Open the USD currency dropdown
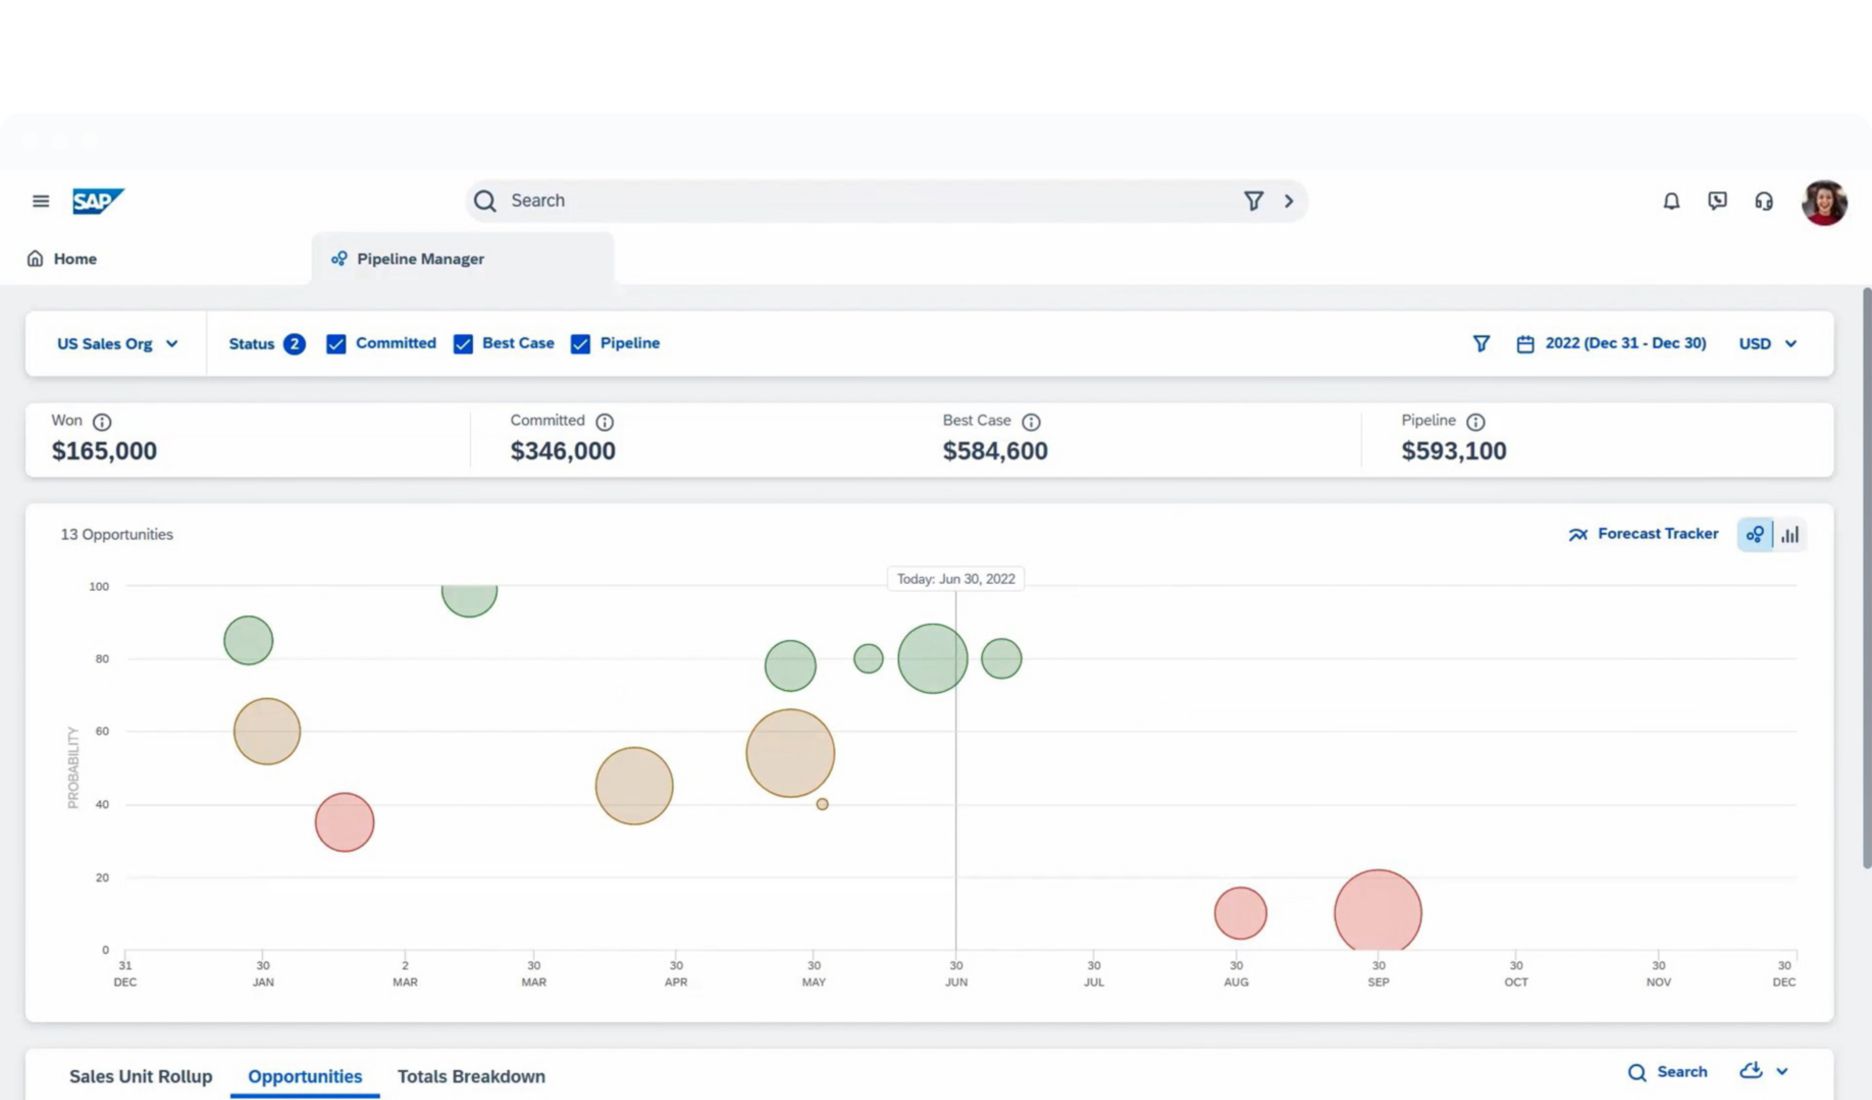Screen dimensions: 1872x1100 (1767, 344)
